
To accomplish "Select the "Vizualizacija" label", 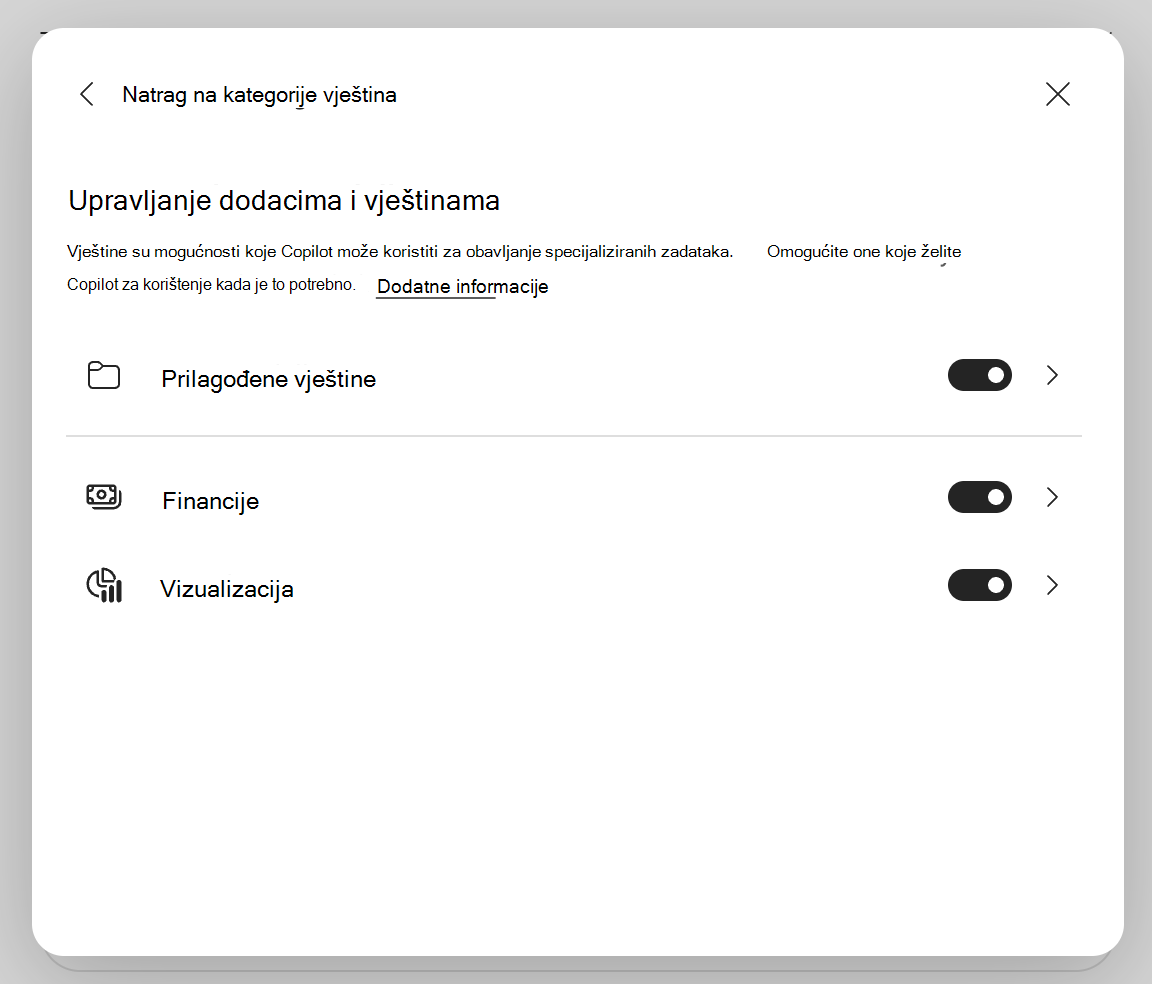I will pos(226,589).
